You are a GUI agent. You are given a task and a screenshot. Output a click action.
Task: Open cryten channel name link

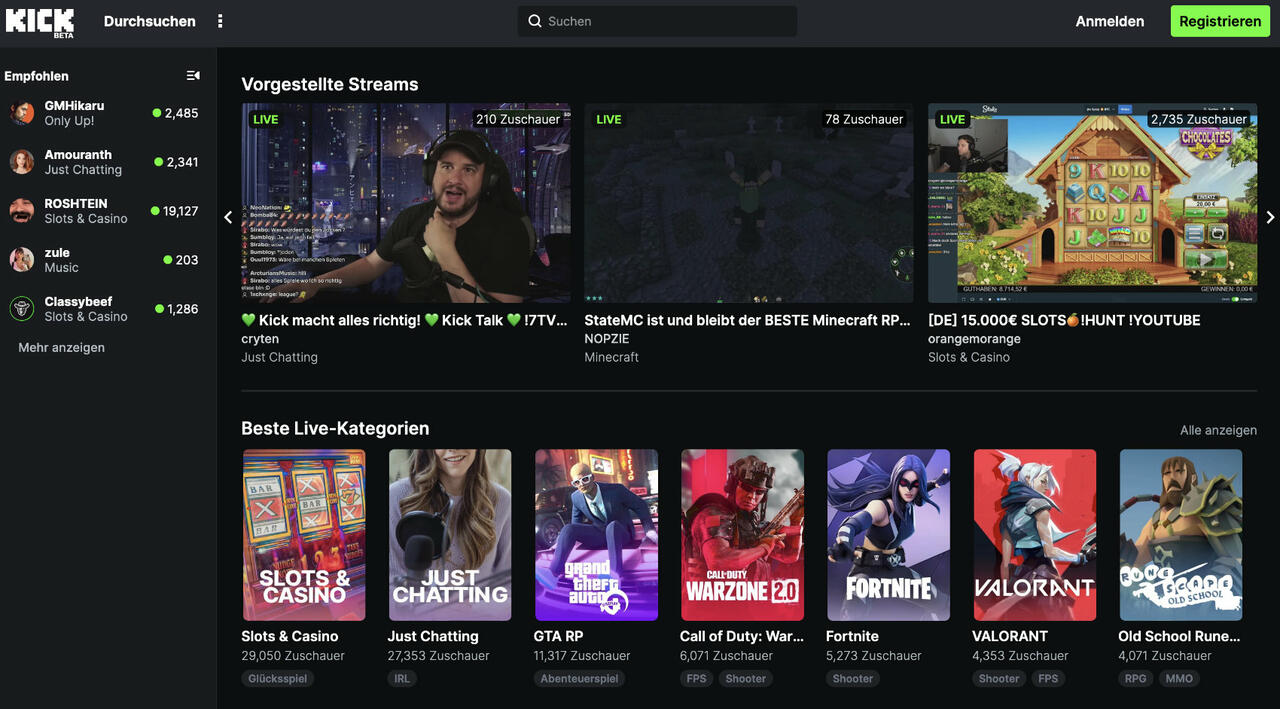click(260, 339)
